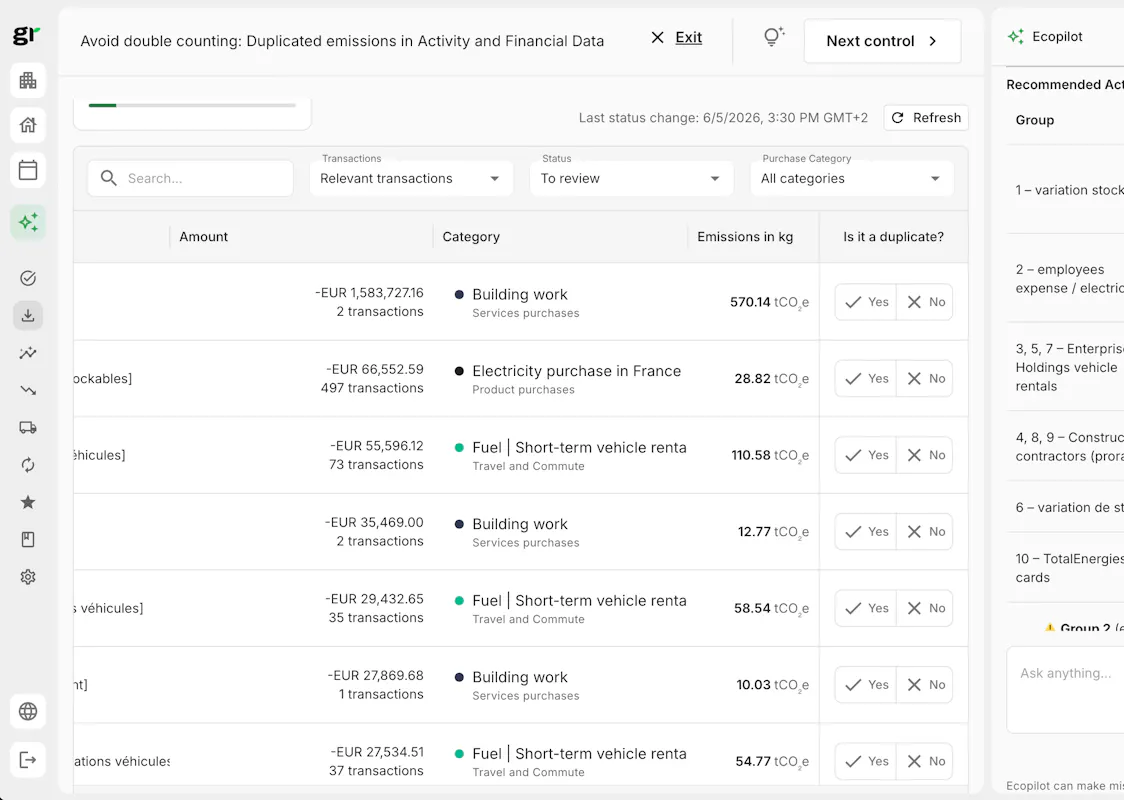Click the Category column header
This screenshot has height=800, width=1124.
click(471, 237)
